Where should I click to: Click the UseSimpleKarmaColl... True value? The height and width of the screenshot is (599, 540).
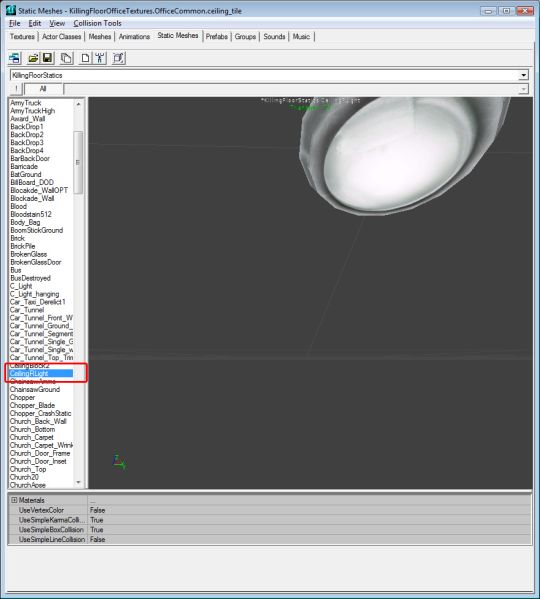[97, 520]
